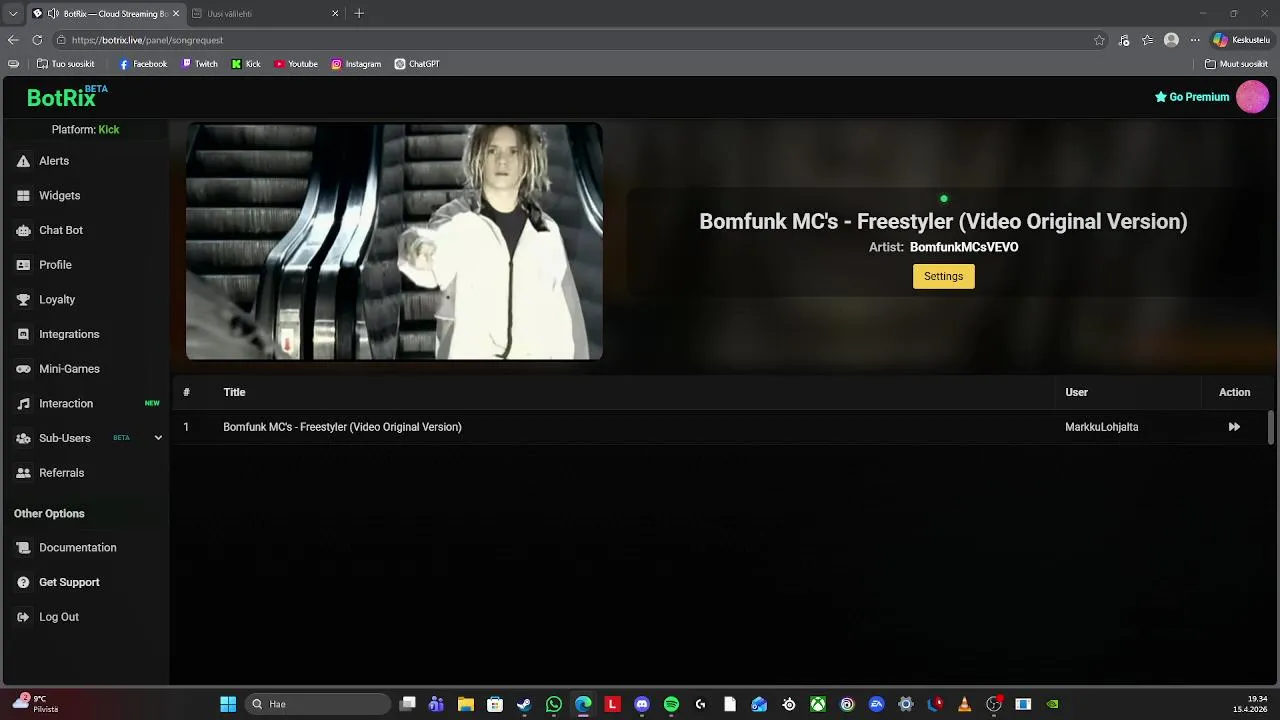This screenshot has height=720, width=1280.
Task: Open the Youtube bookmark
Action: coord(296,64)
